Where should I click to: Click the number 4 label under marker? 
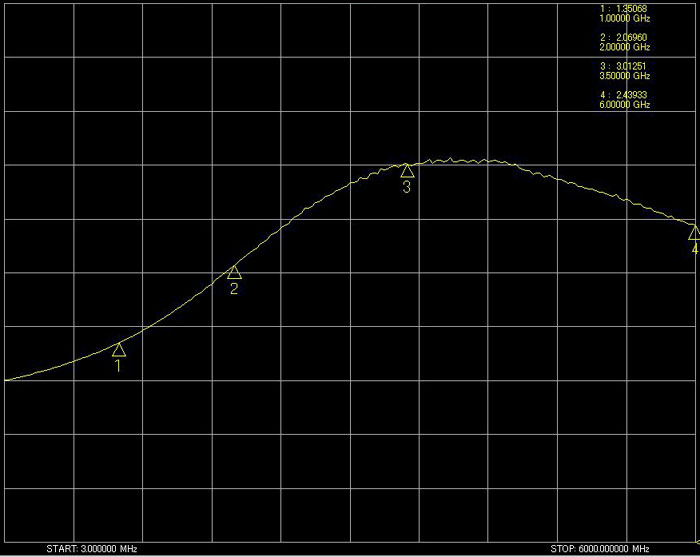pos(694,249)
